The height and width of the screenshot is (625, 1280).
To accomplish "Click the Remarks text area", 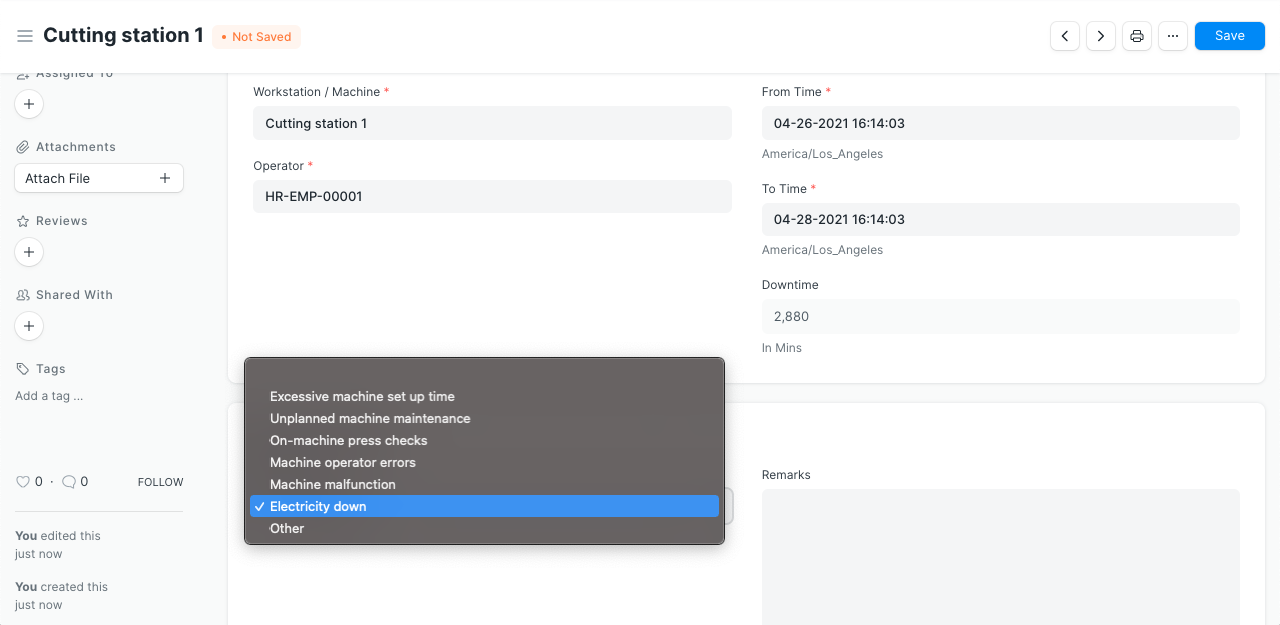I will coord(1000,555).
